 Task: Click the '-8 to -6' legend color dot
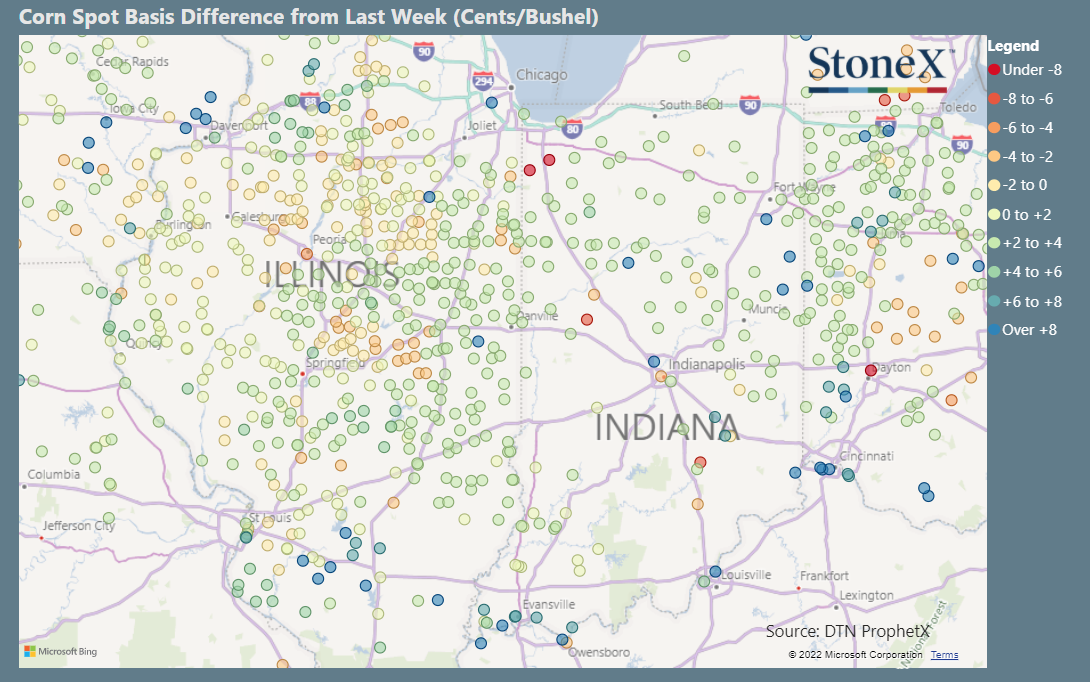tap(994, 99)
